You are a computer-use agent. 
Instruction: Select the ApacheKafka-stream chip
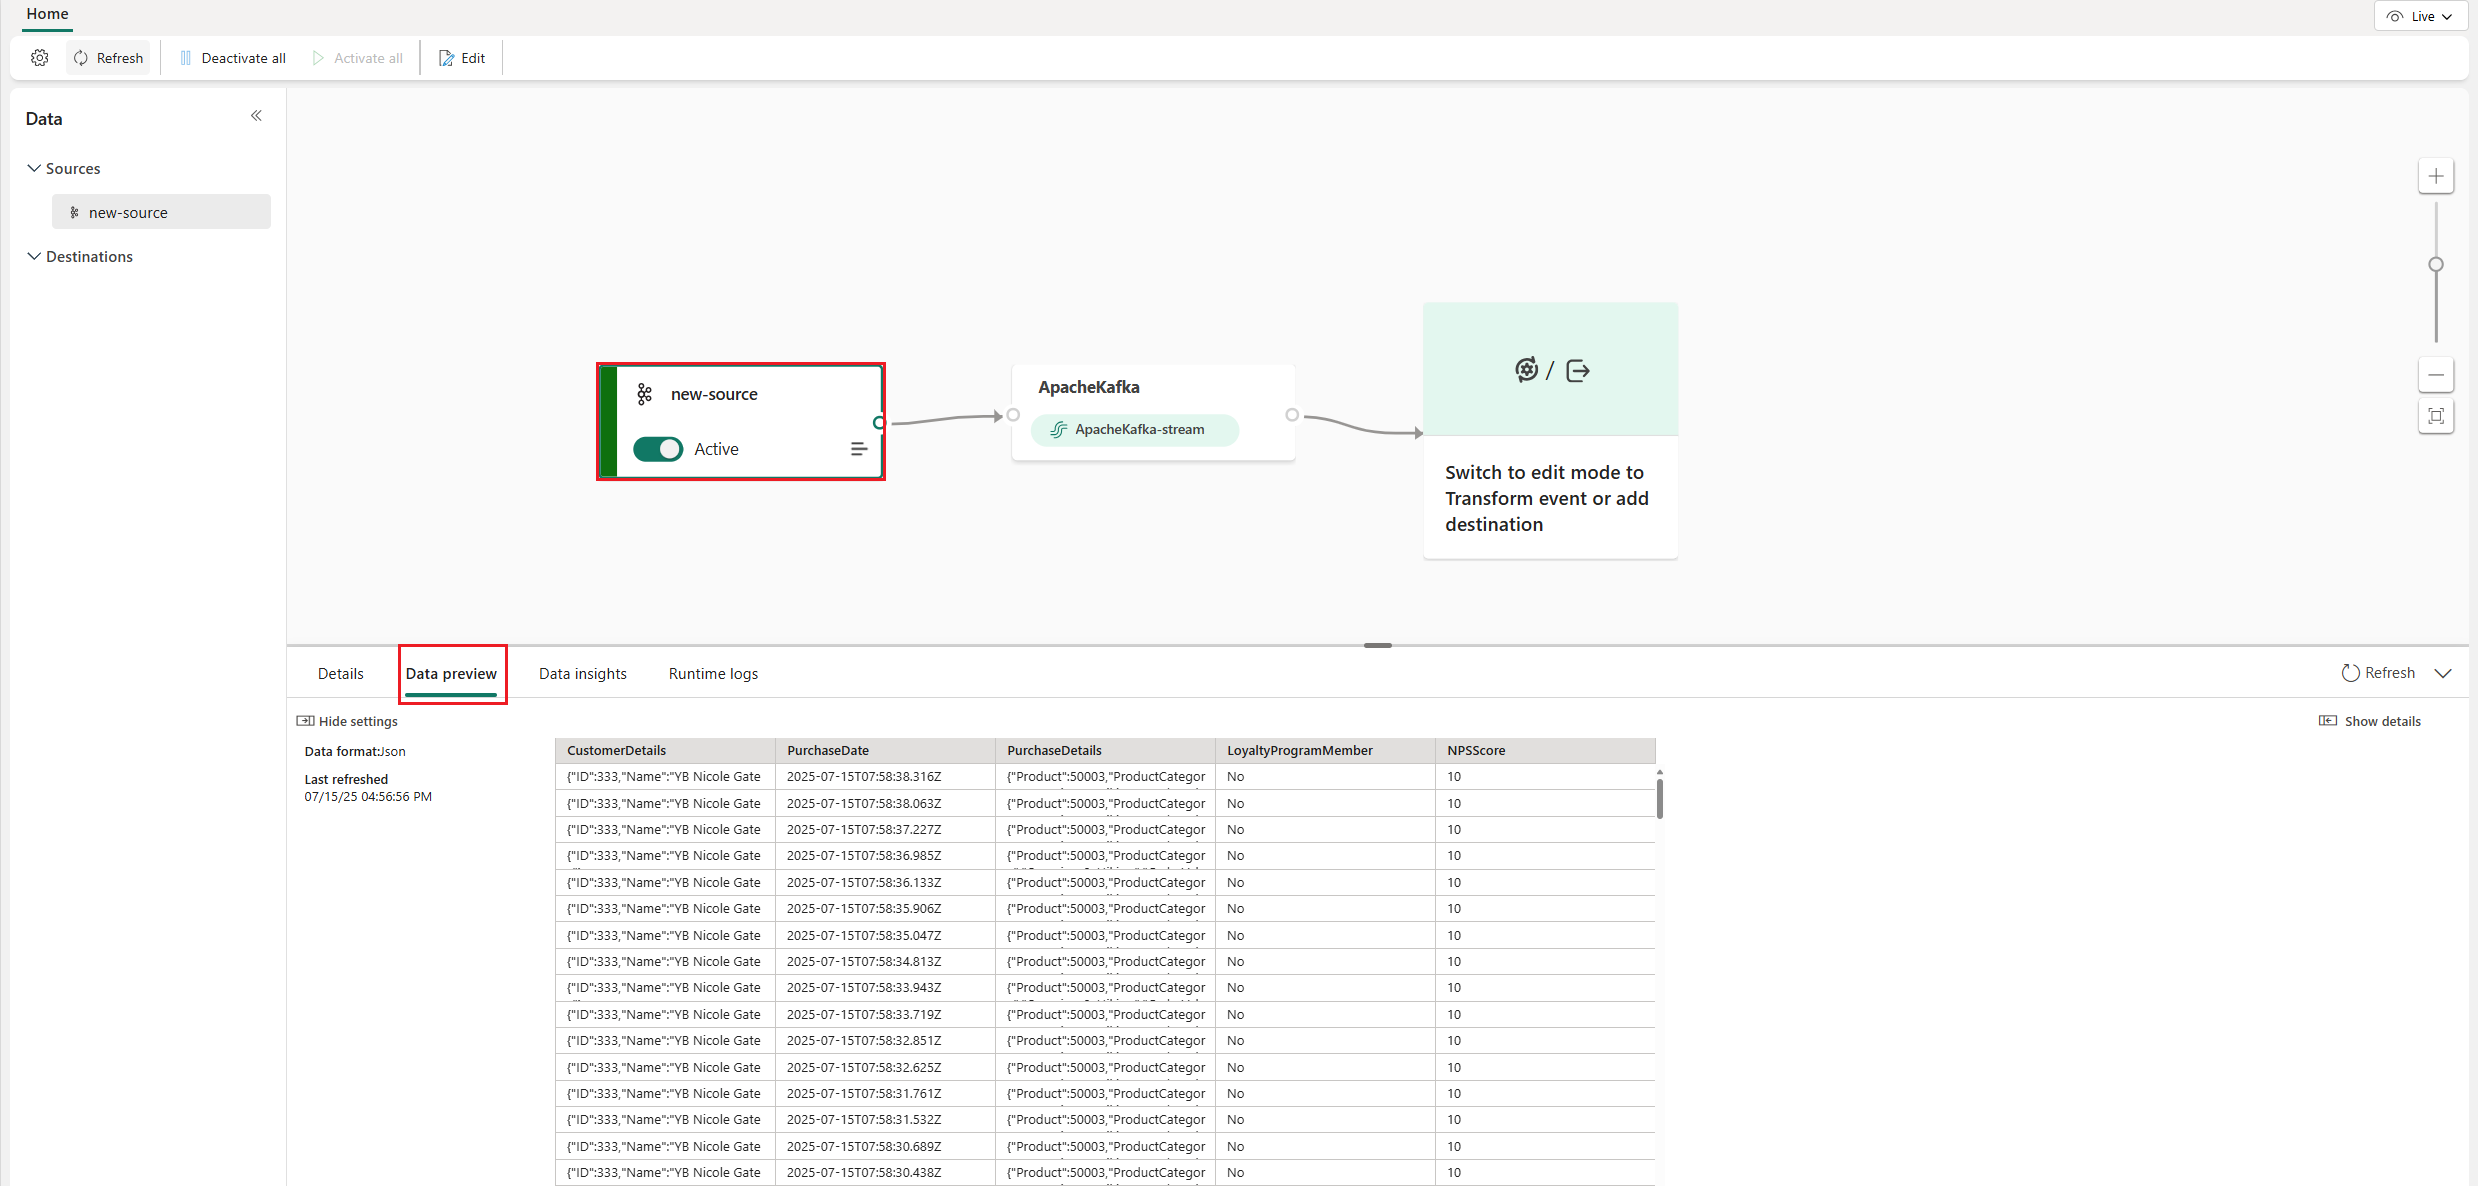[x=1135, y=430]
